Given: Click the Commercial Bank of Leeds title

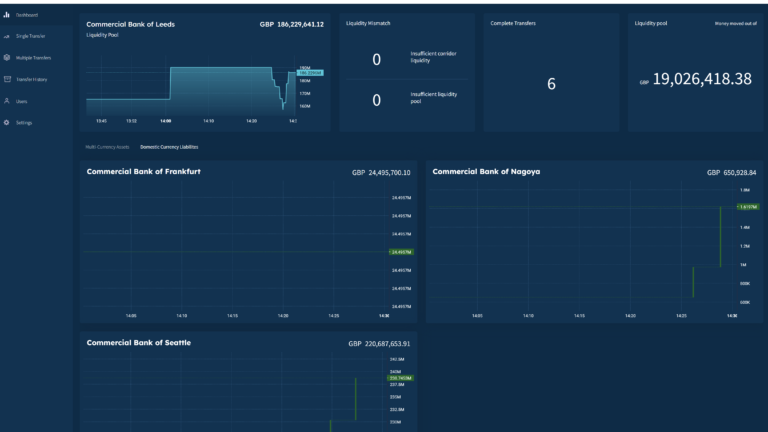Looking at the screenshot, I should click(130, 24).
